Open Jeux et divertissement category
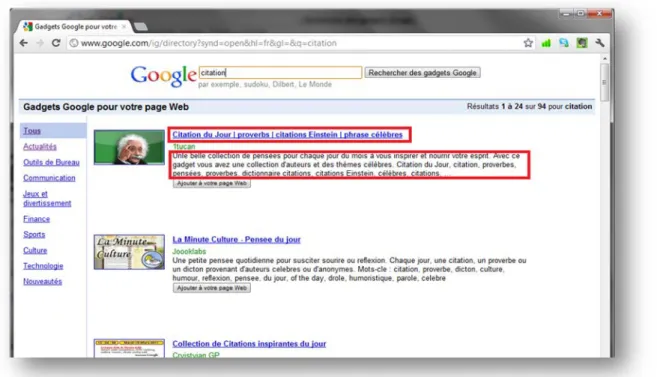The height and width of the screenshot is (377, 657). pos(47,199)
